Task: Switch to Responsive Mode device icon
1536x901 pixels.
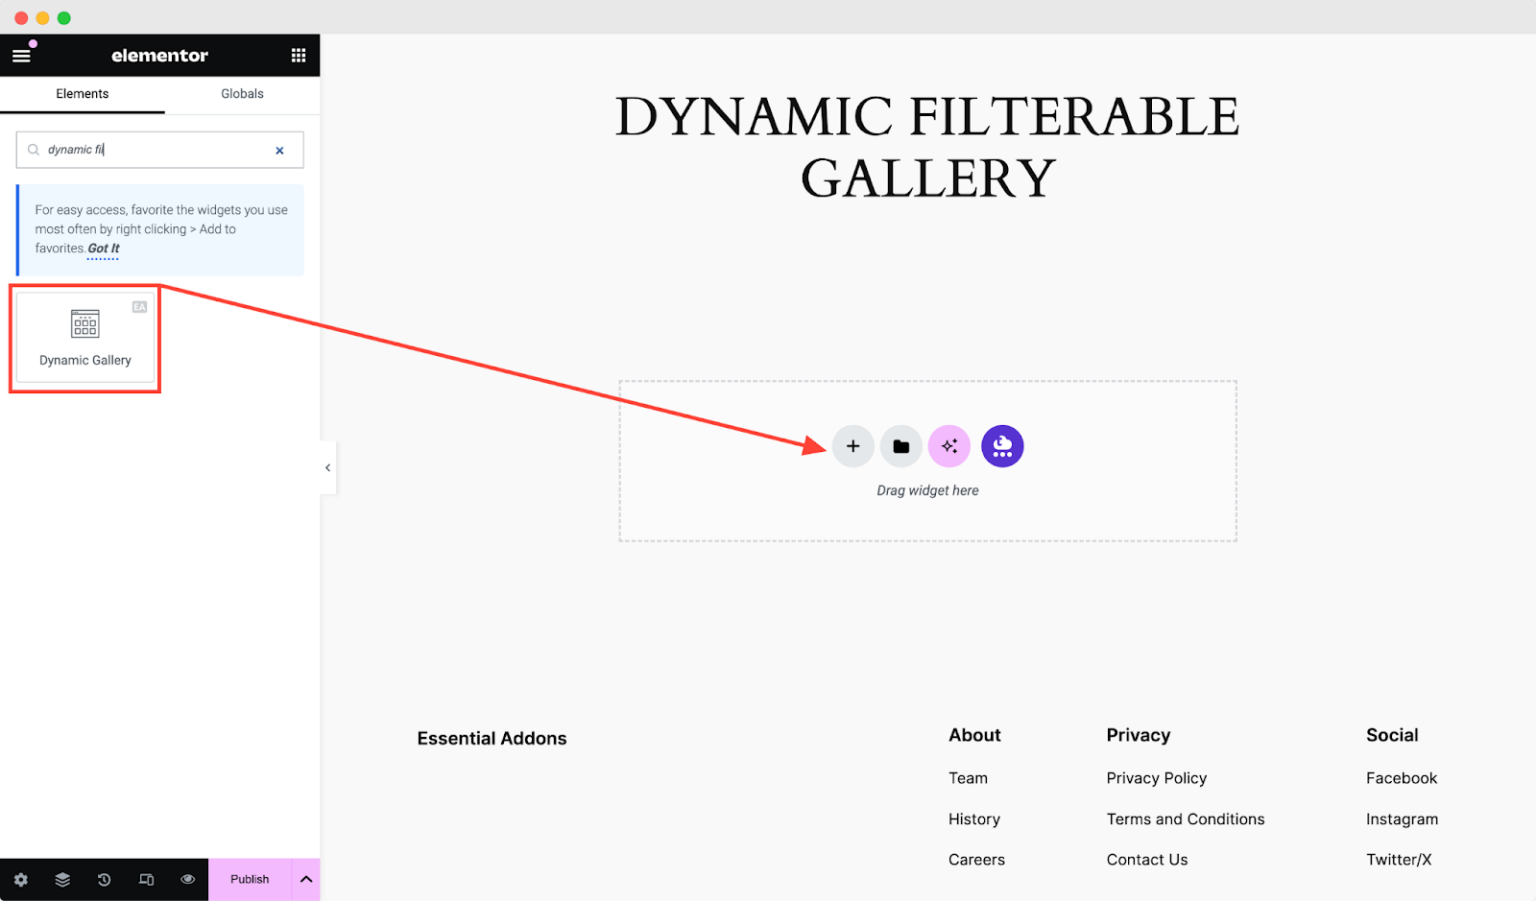Action: pos(146,879)
